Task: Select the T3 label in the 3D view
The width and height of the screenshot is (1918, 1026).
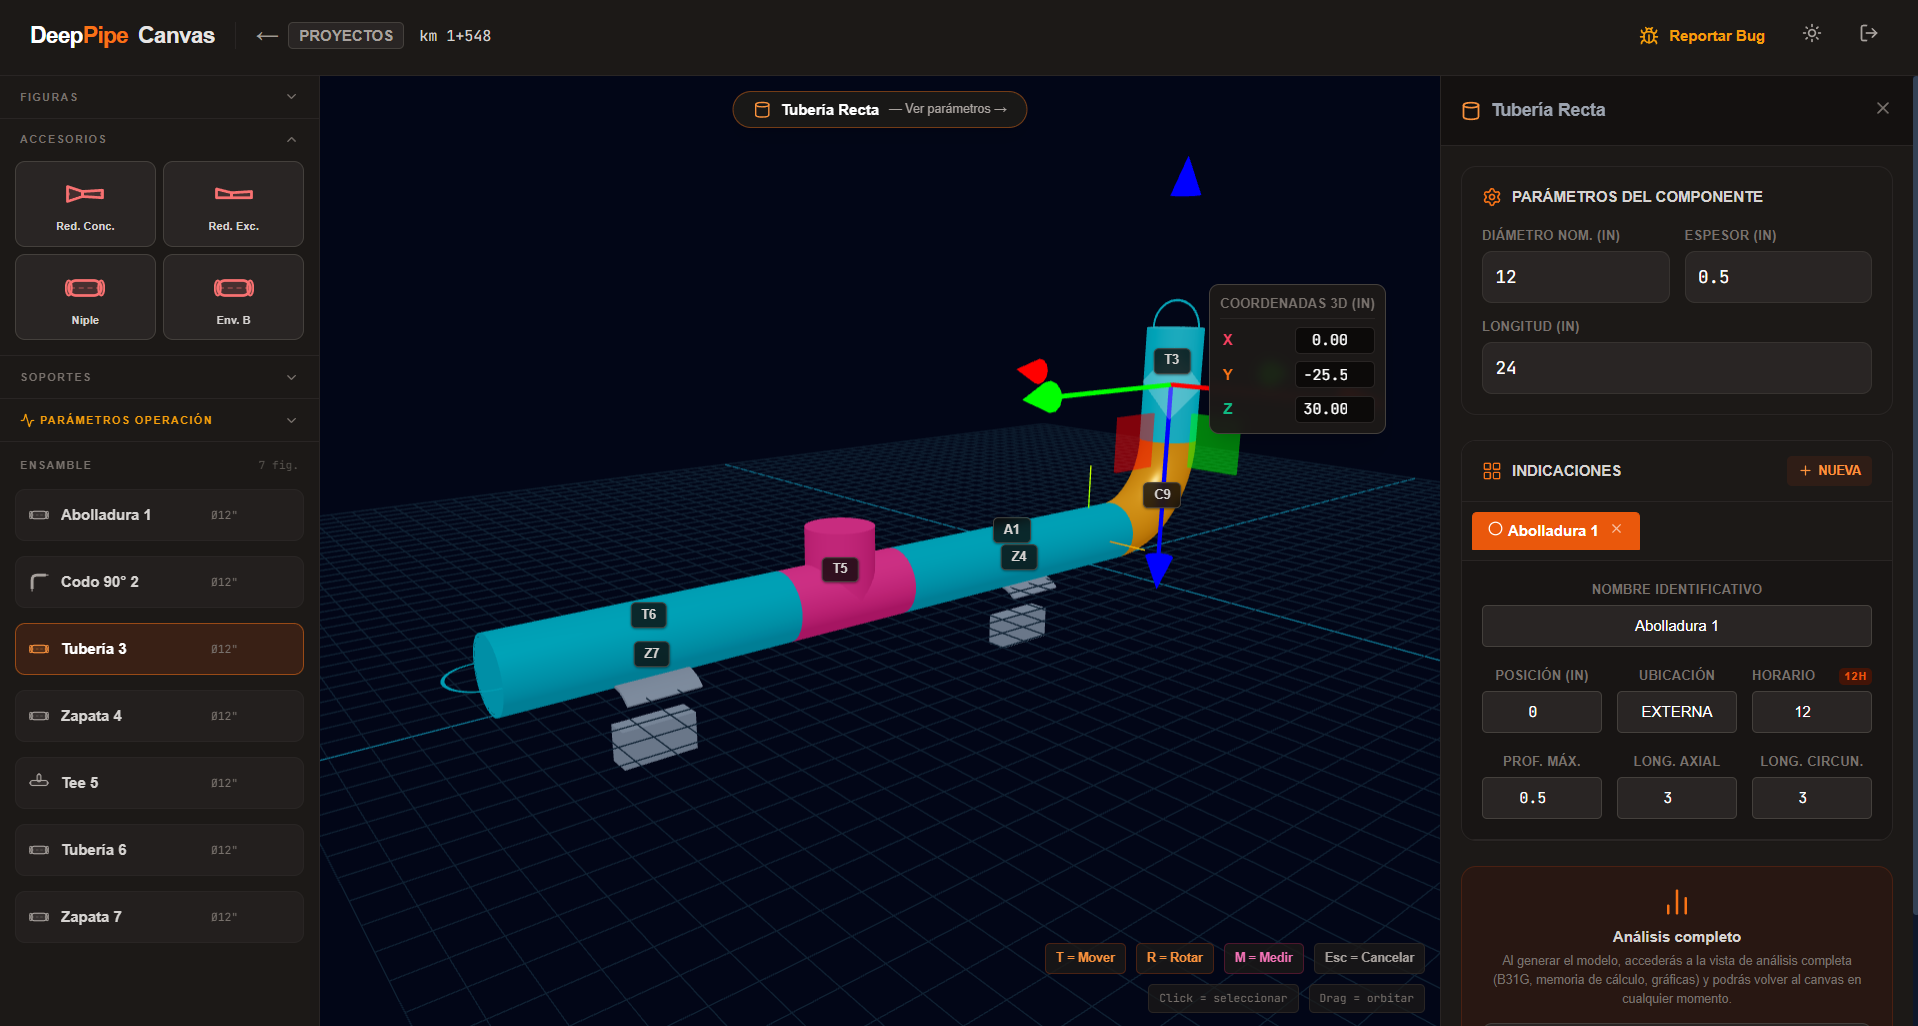Action: tap(1172, 359)
